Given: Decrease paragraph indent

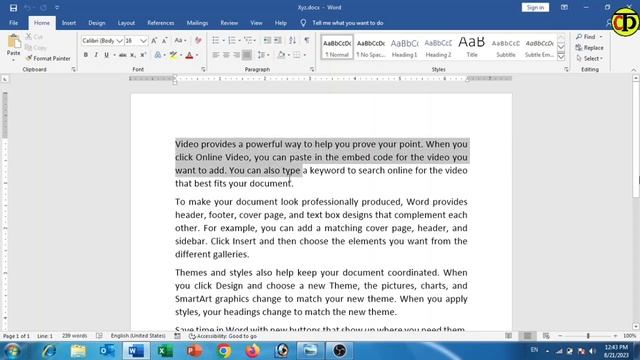Looking at the screenshot, I should coord(267,40).
